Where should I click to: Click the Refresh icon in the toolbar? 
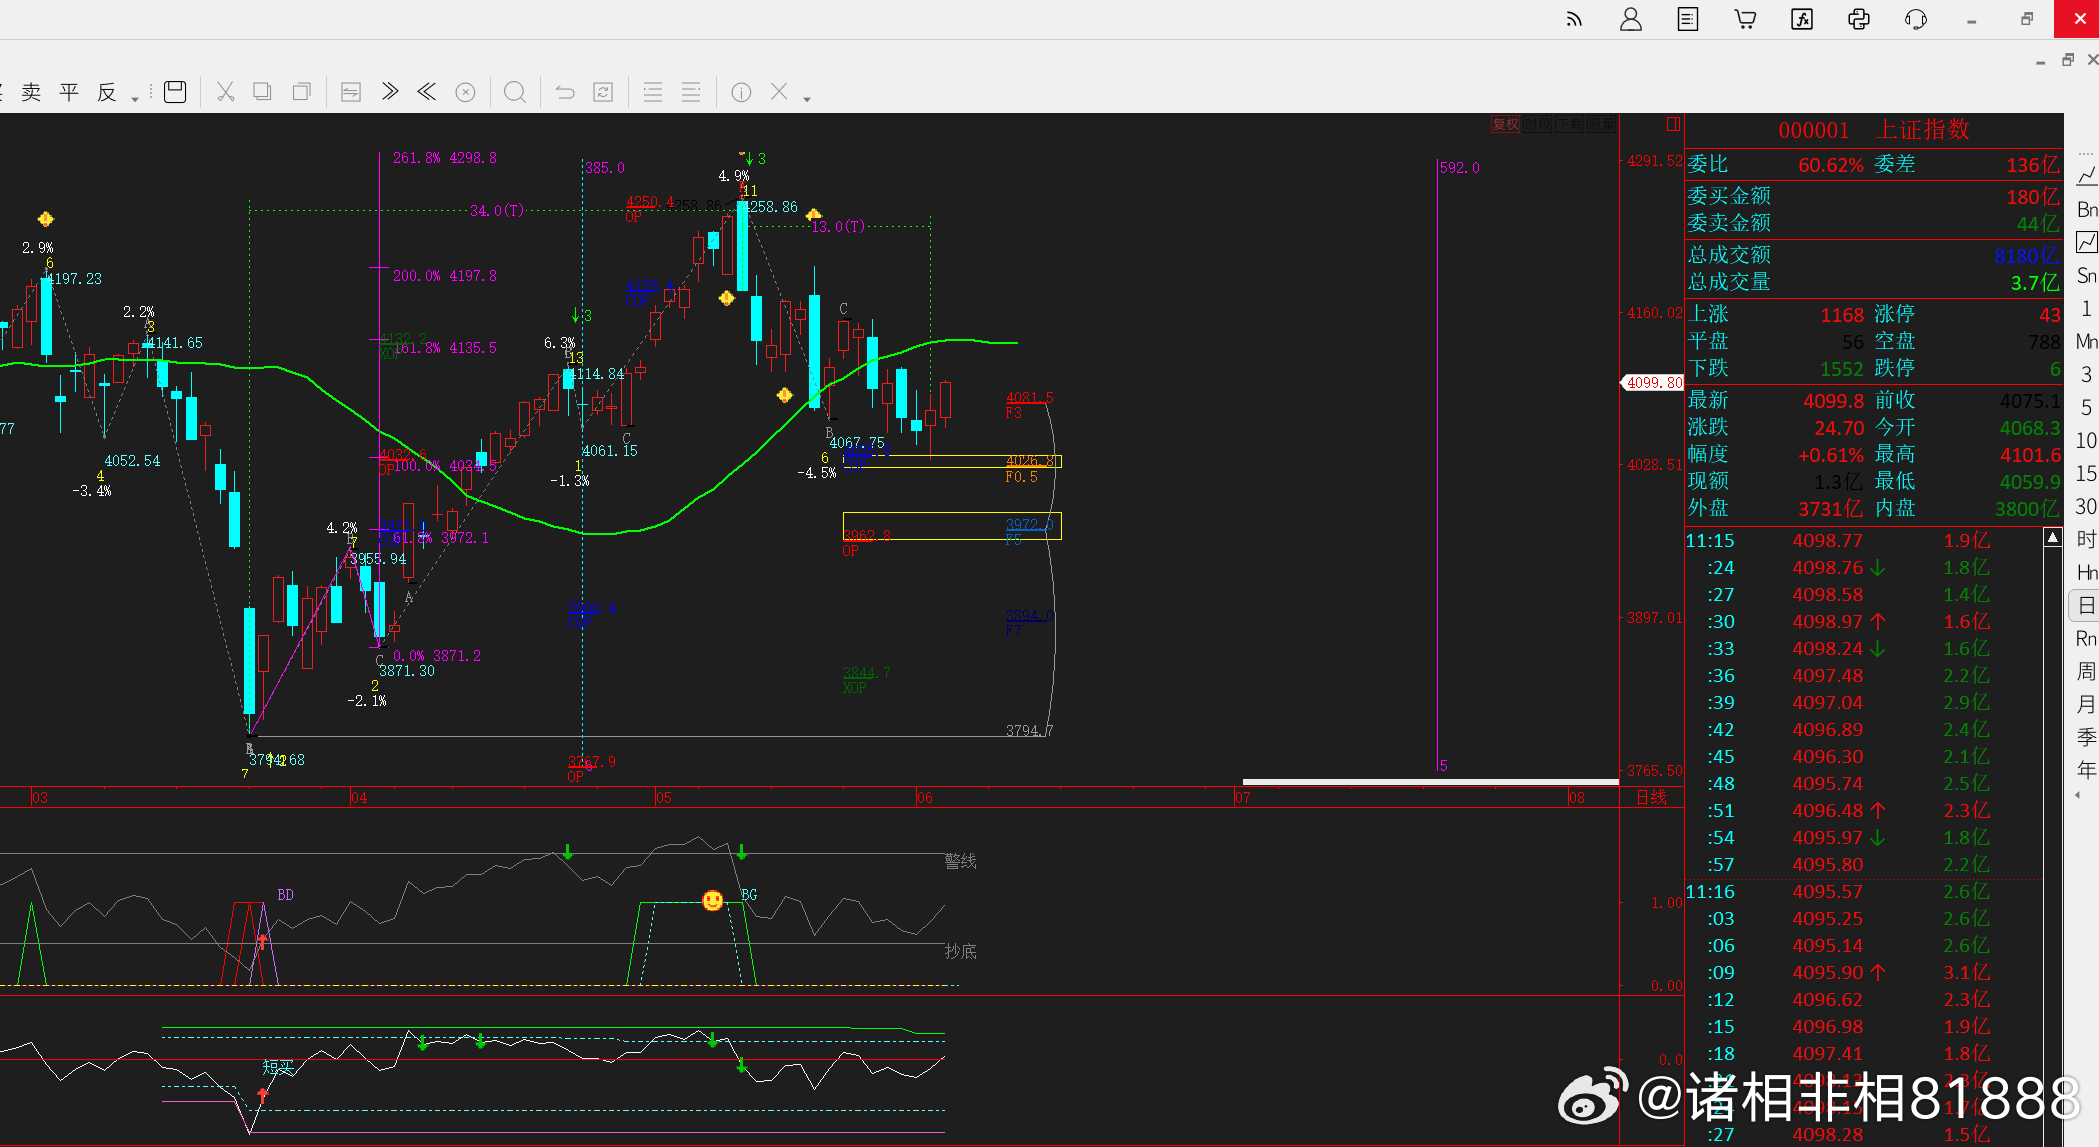click(603, 92)
